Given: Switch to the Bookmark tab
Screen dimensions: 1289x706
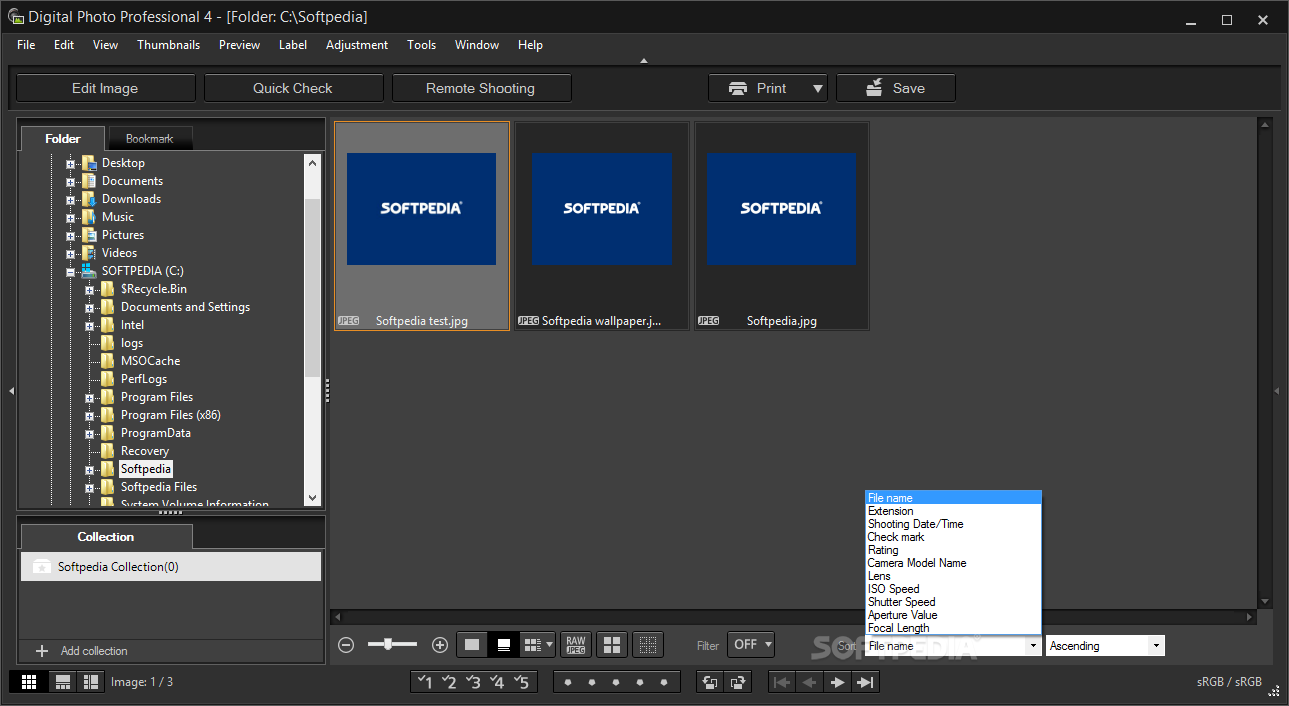Looking at the screenshot, I should click(149, 139).
